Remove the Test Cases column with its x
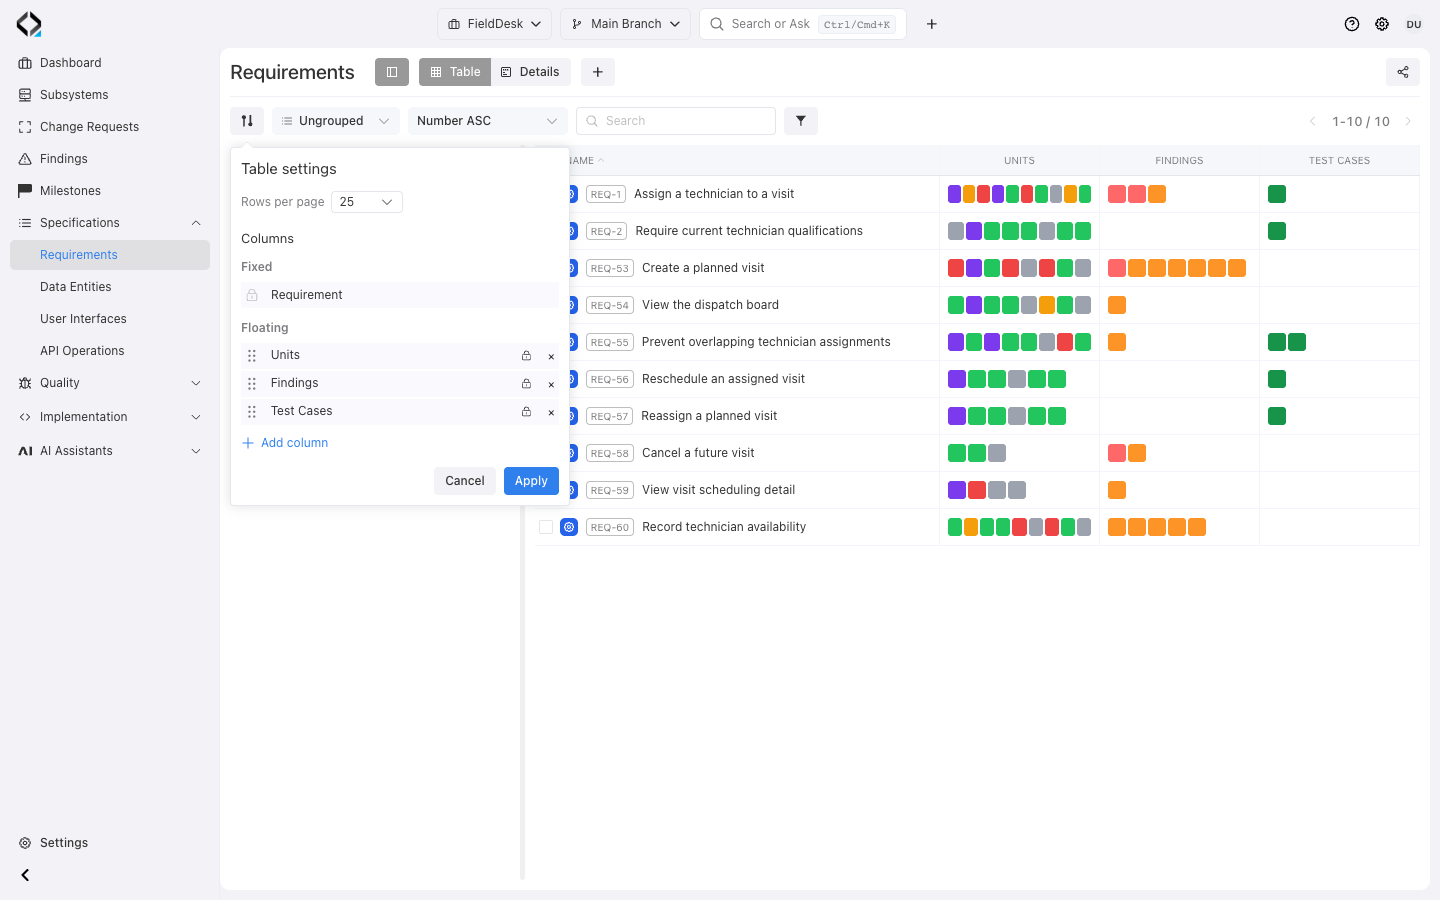This screenshot has width=1440, height=900. (551, 412)
